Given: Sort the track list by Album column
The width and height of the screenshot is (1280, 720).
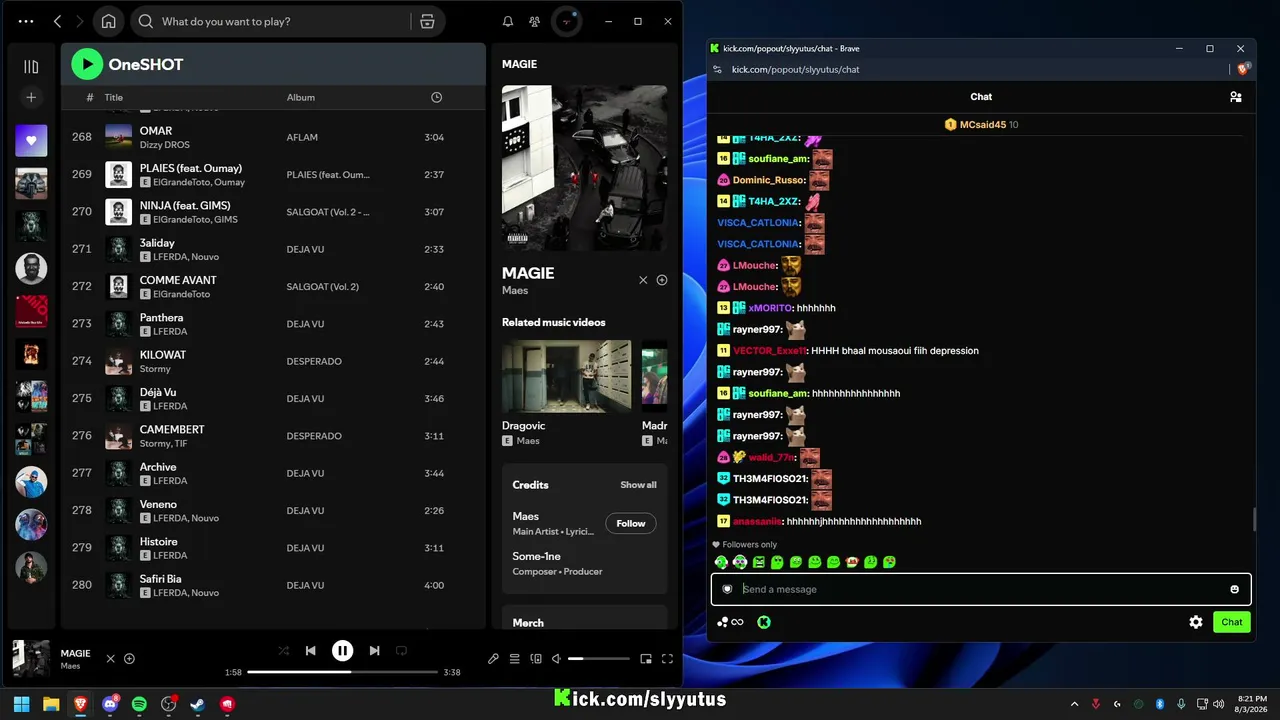Looking at the screenshot, I should coord(301,97).
